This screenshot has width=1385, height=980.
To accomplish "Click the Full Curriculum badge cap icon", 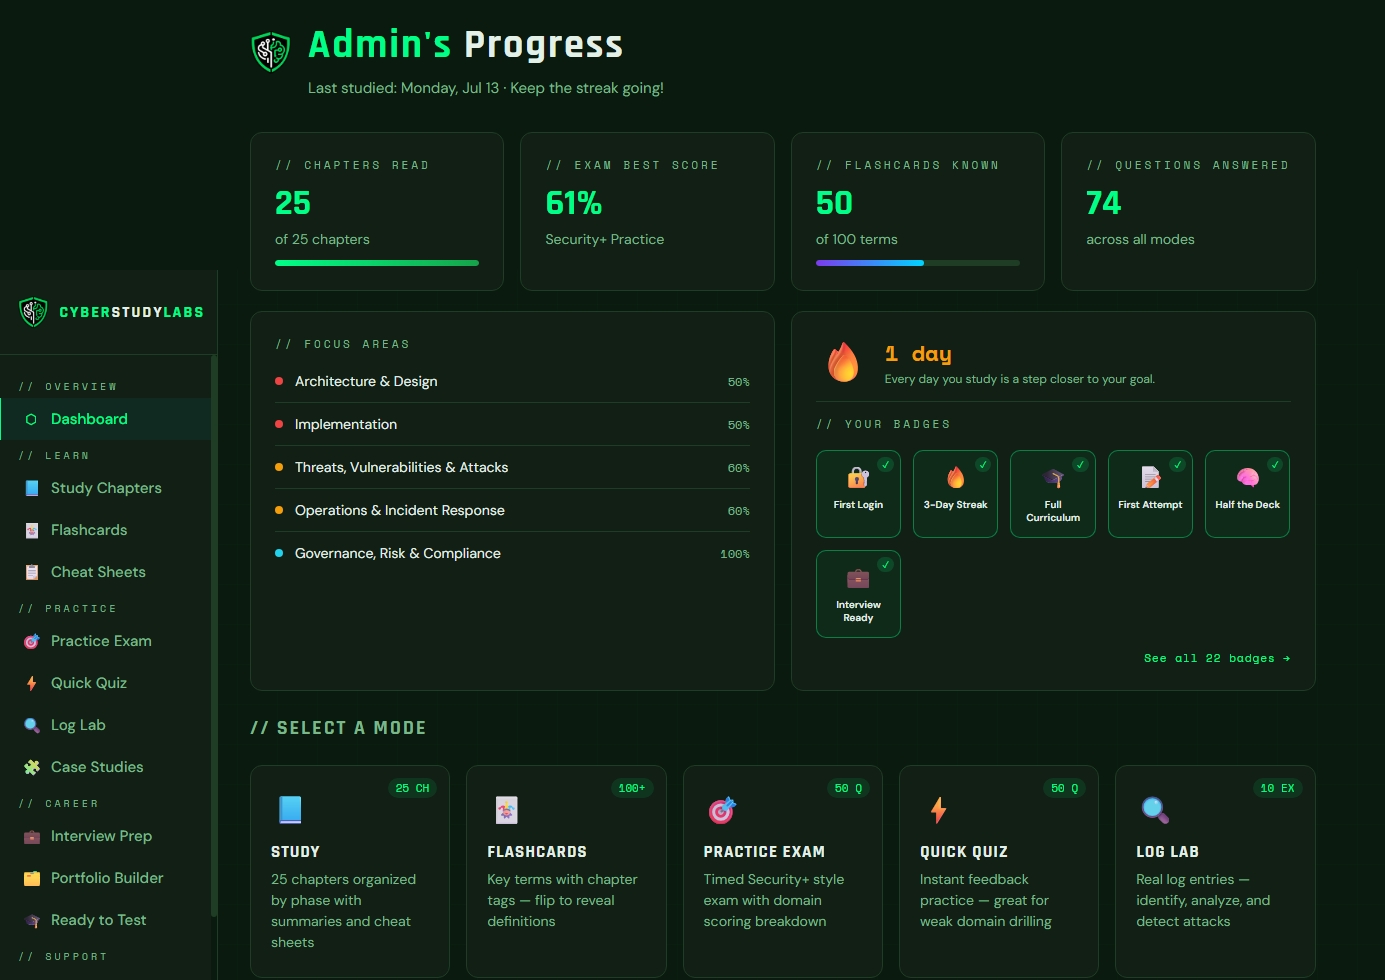I will click(1053, 478).
